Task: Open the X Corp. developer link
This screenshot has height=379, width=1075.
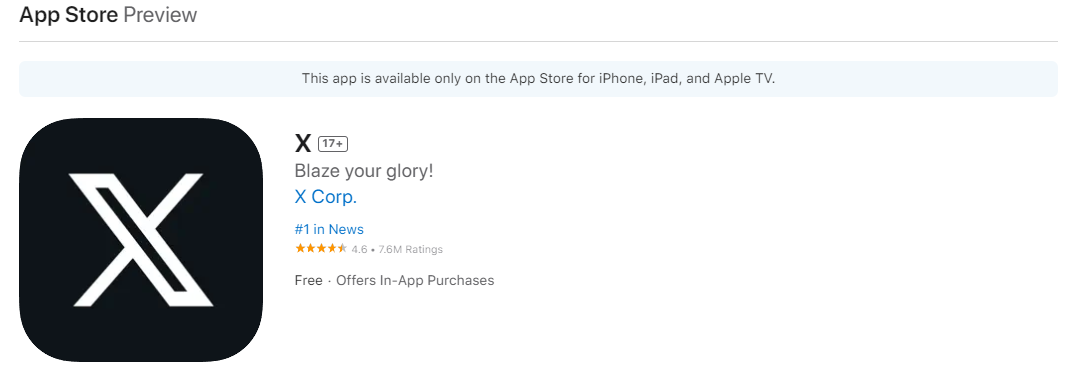Action: (x=326, y=197)
